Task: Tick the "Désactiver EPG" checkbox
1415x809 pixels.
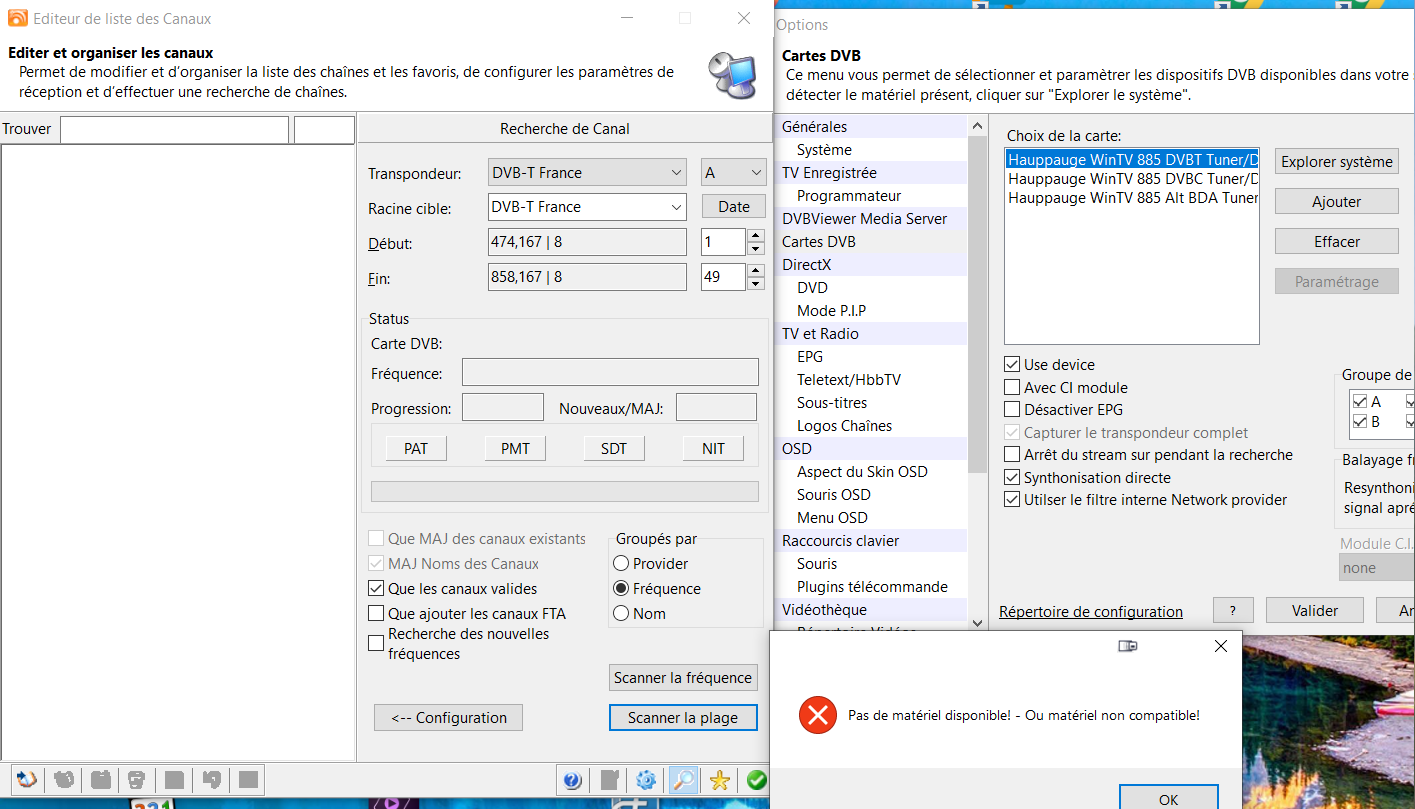Action: (1012, 410)
